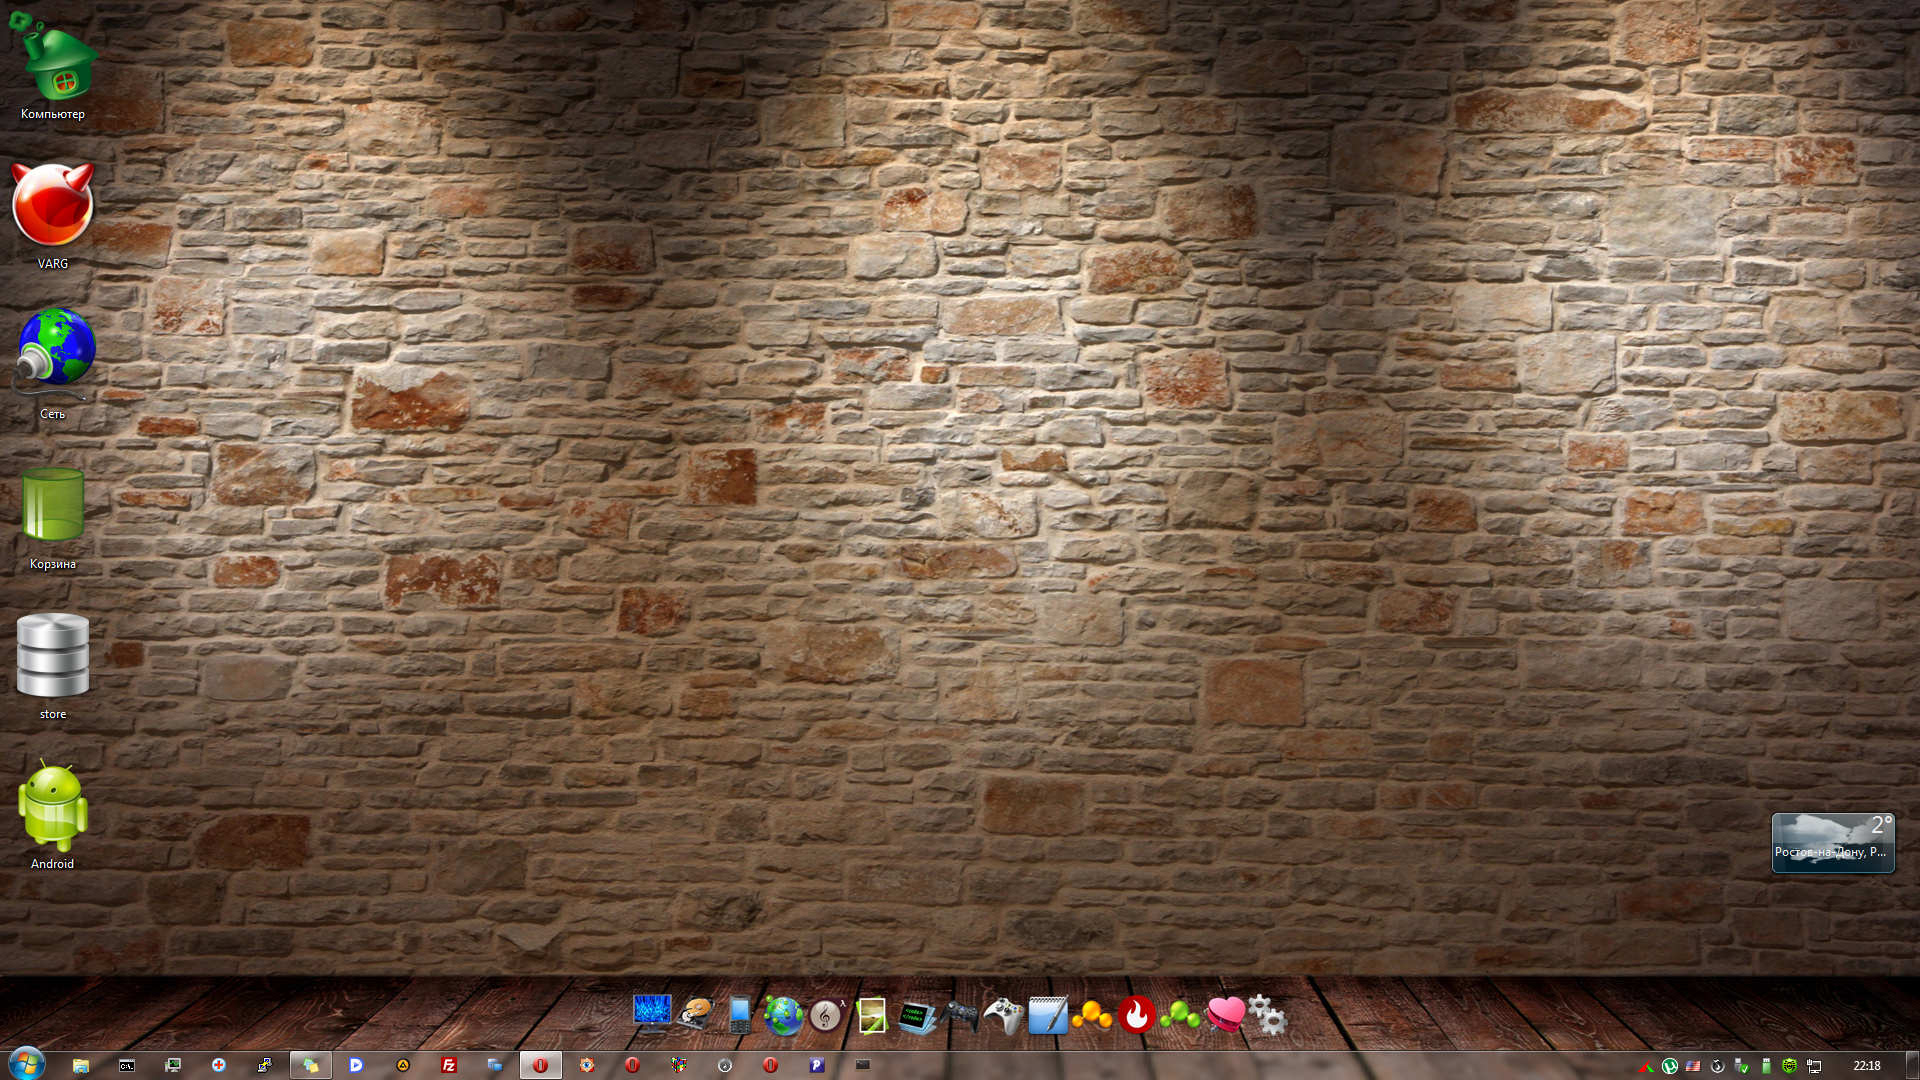Click the white Xbox controller dock icon
The image size is (1920, 1080).
click(x=1003, y=1016)
